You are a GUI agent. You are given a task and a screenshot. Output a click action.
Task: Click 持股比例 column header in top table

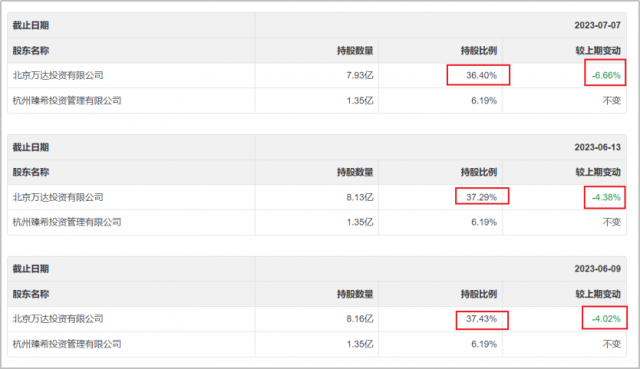479,51
